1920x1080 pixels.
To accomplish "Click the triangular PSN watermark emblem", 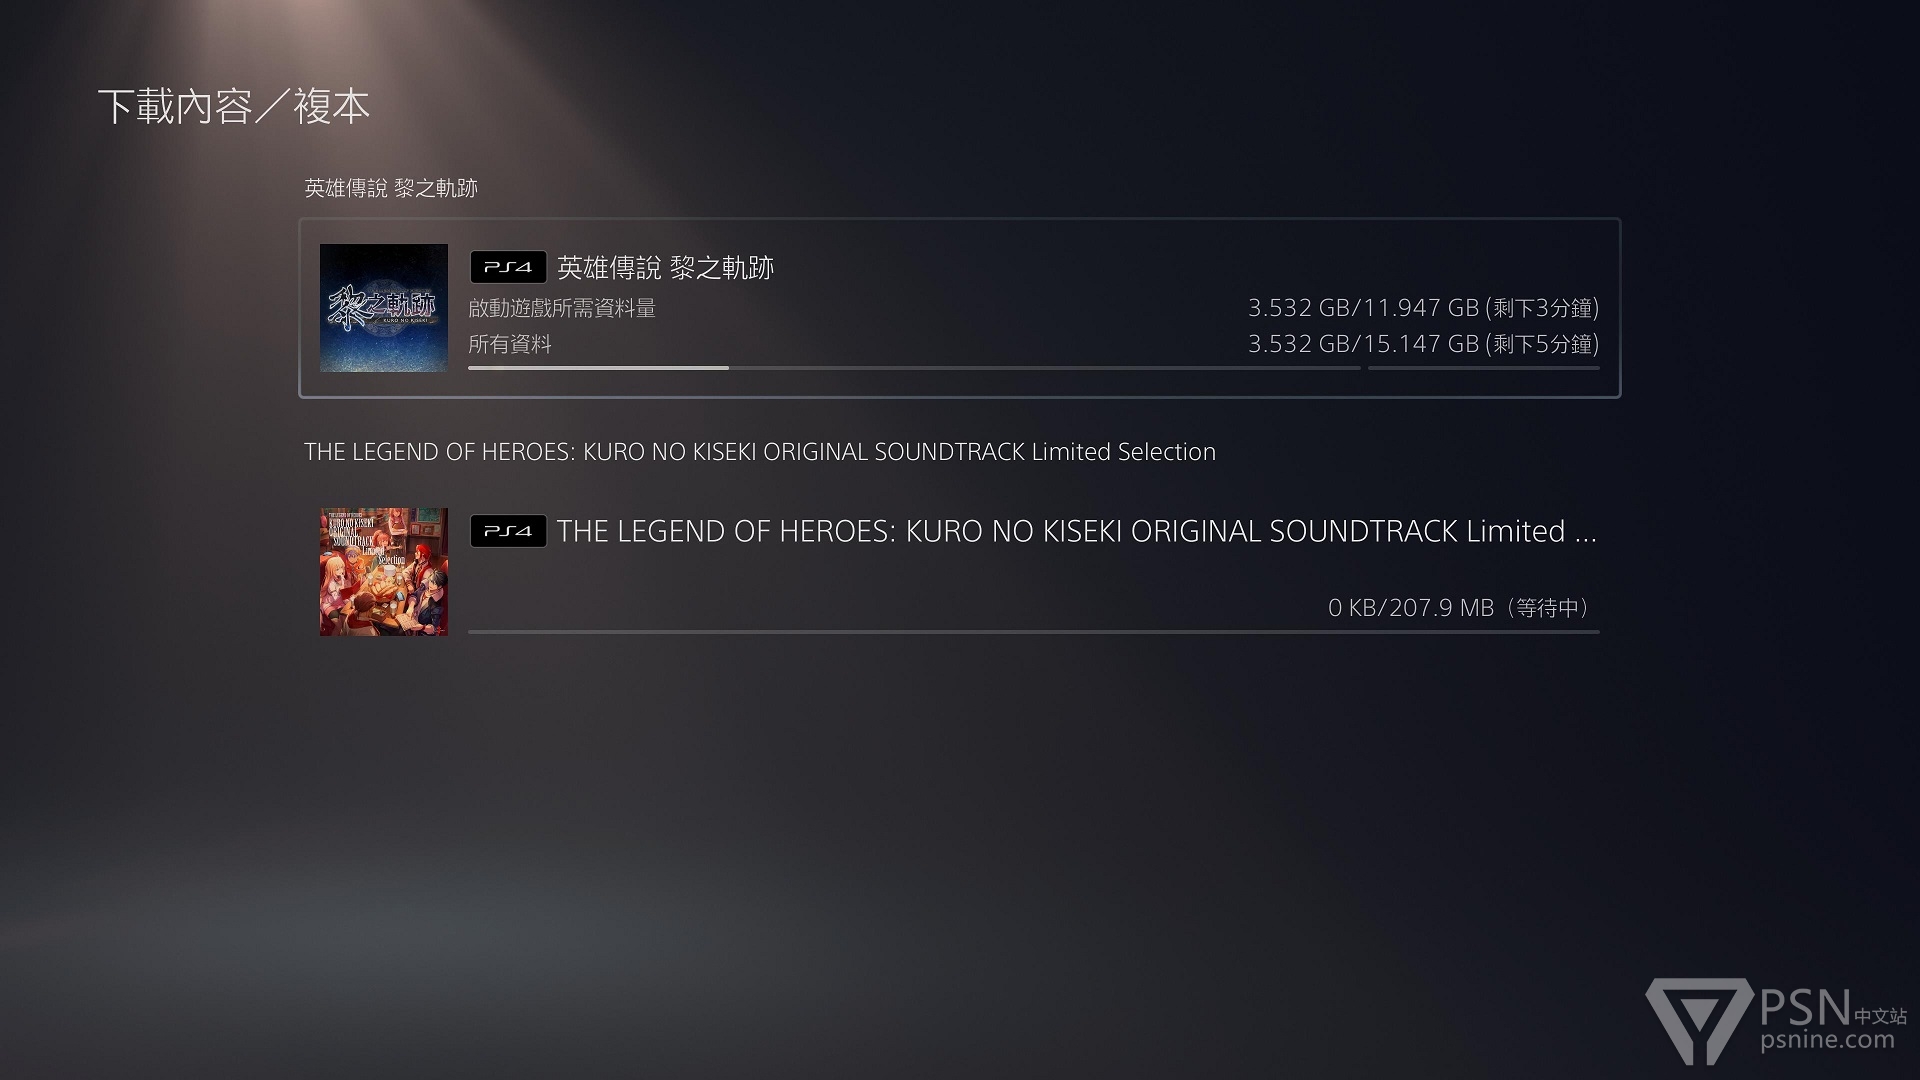I will point(1700,1021).
